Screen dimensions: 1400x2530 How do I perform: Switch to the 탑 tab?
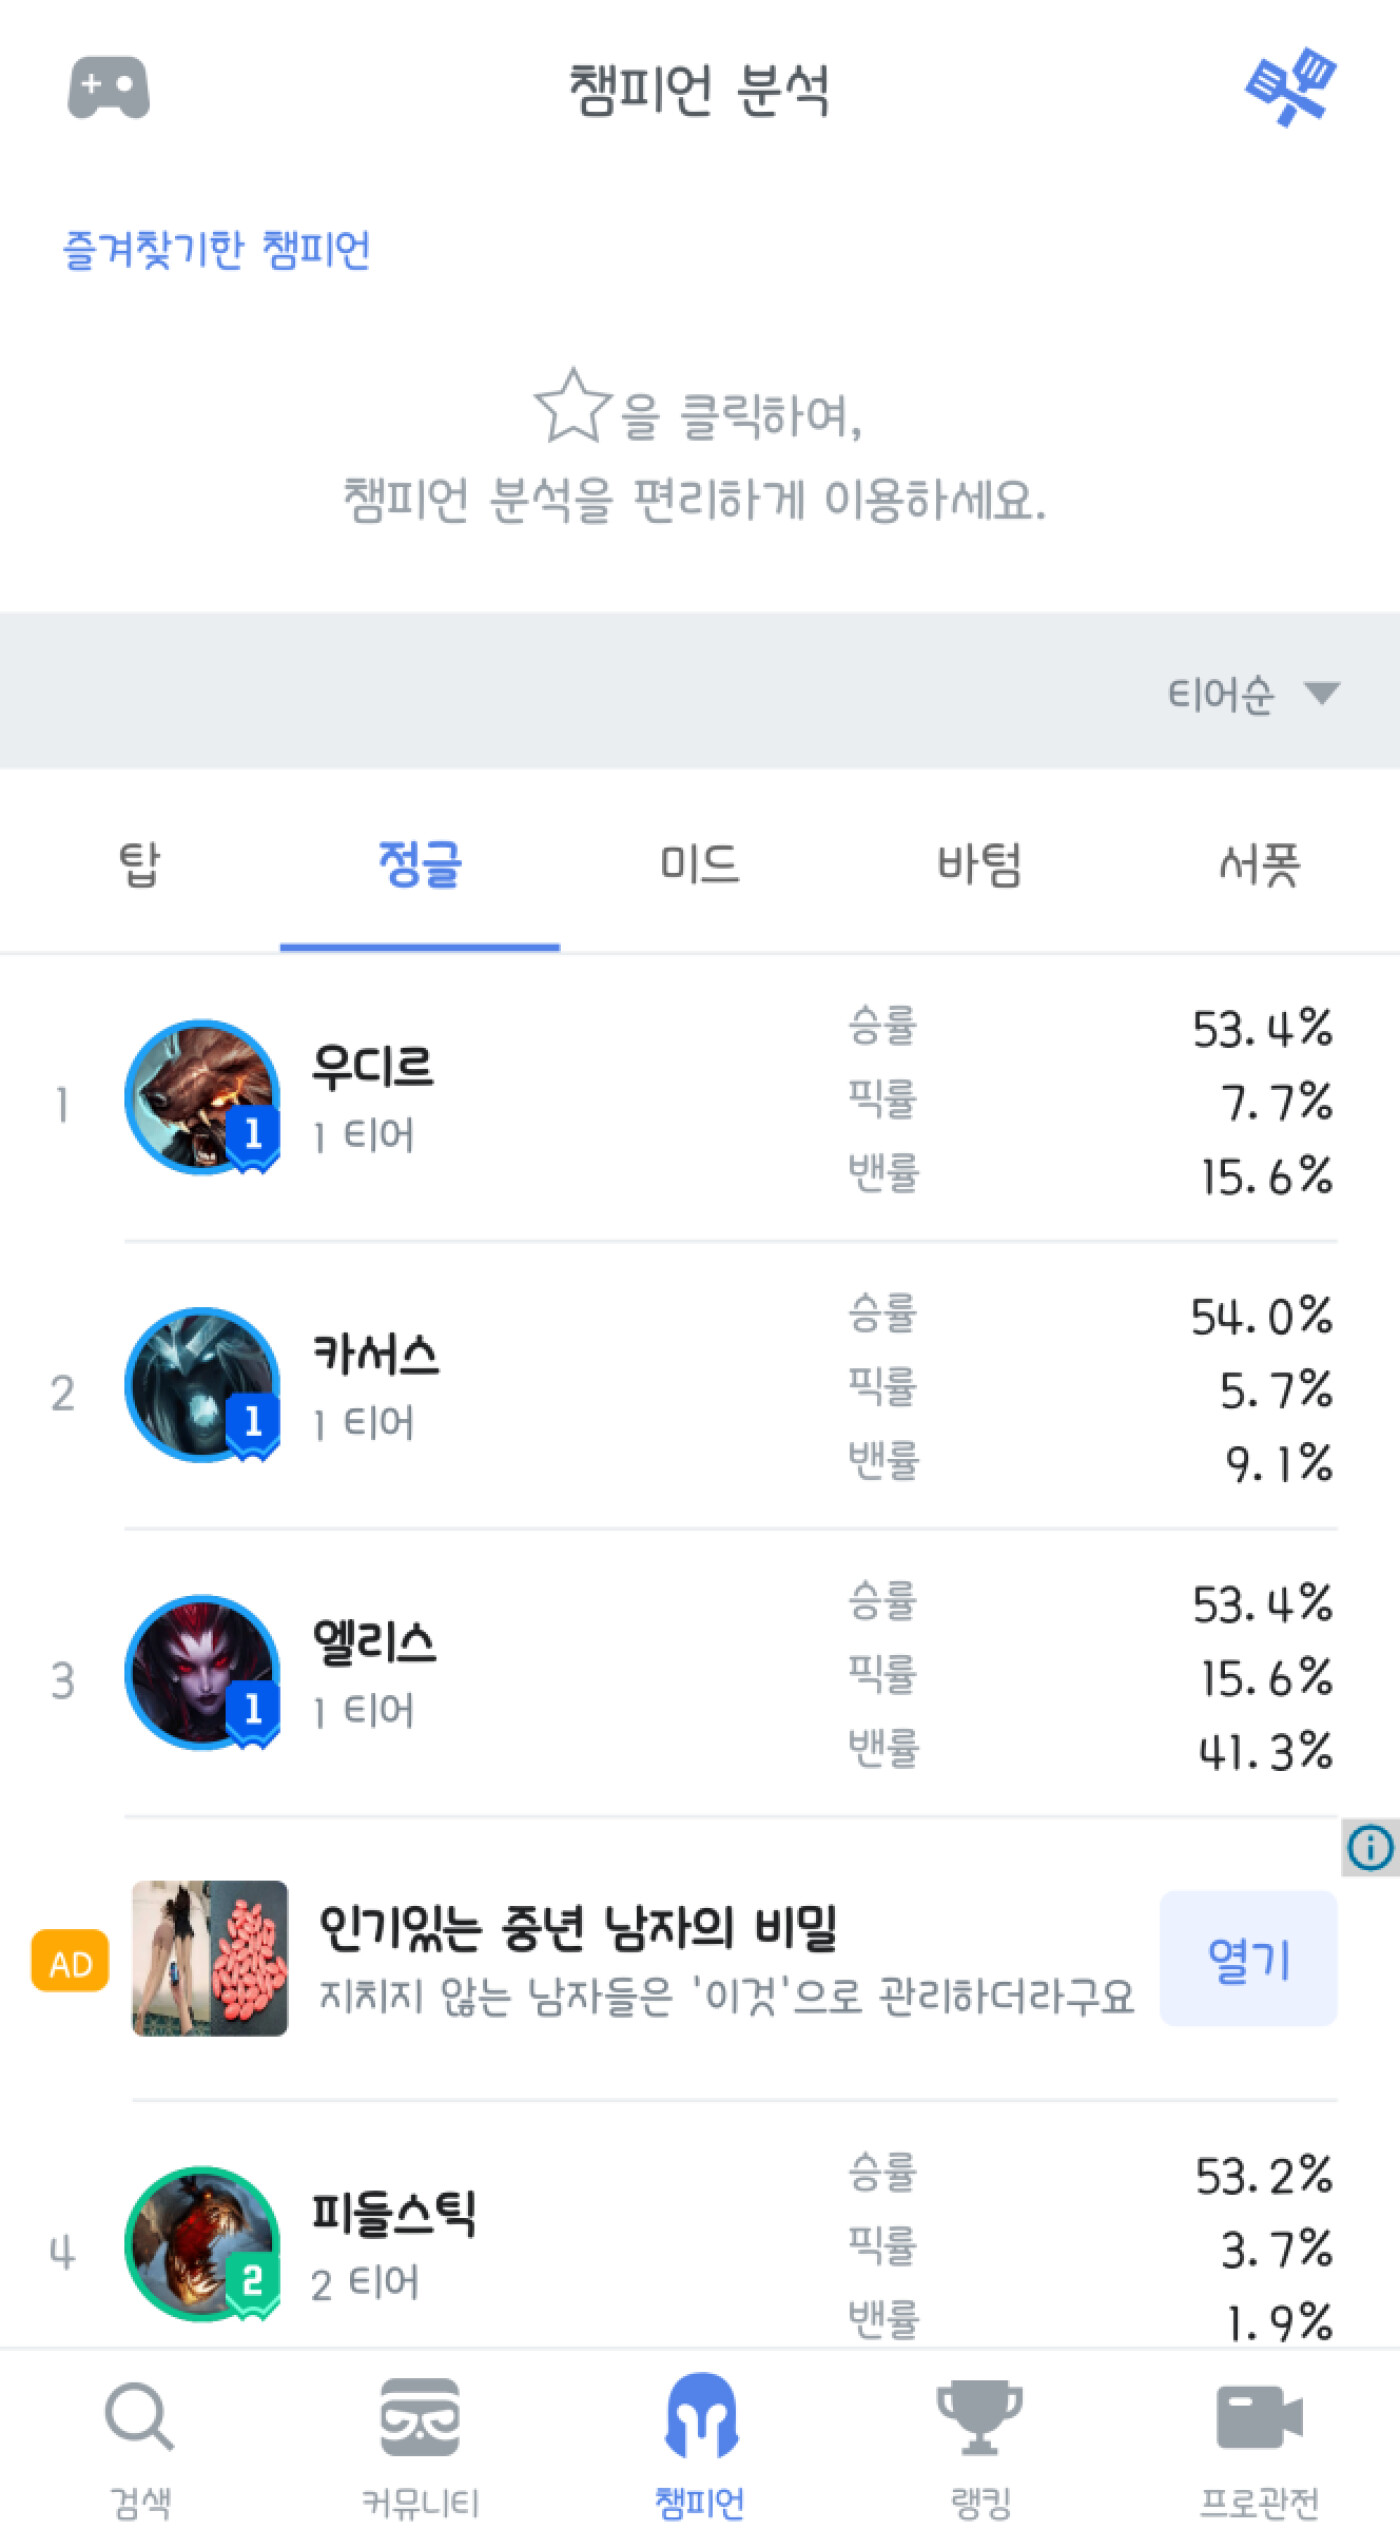140,864
